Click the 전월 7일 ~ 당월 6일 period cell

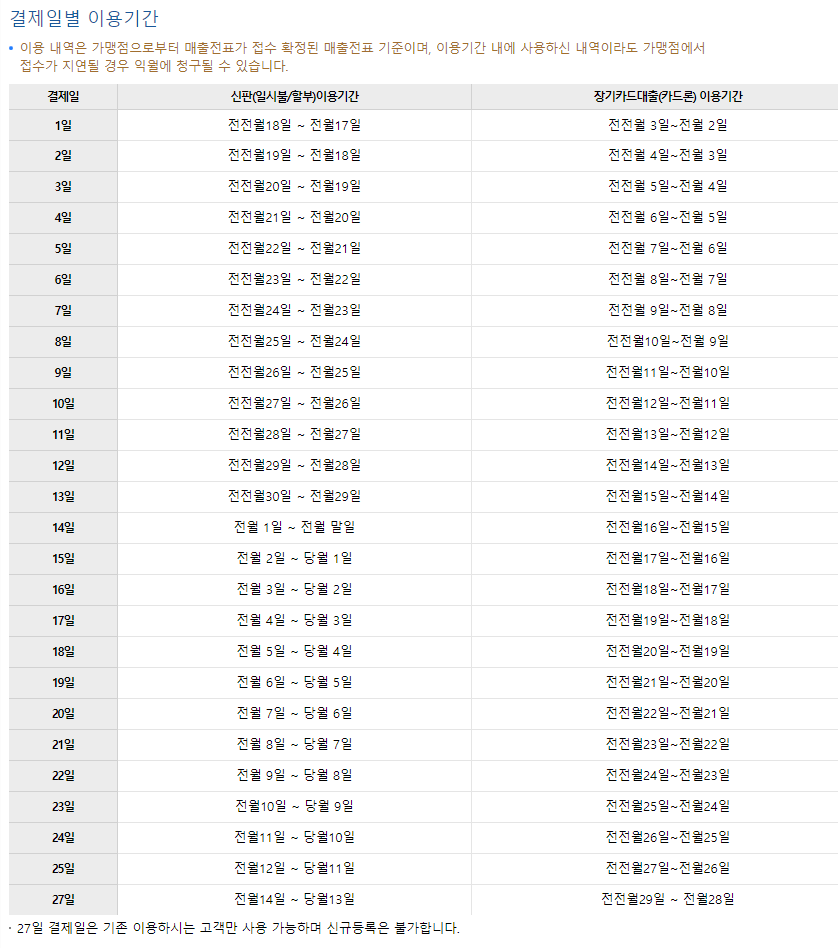[x=294, y=714]
